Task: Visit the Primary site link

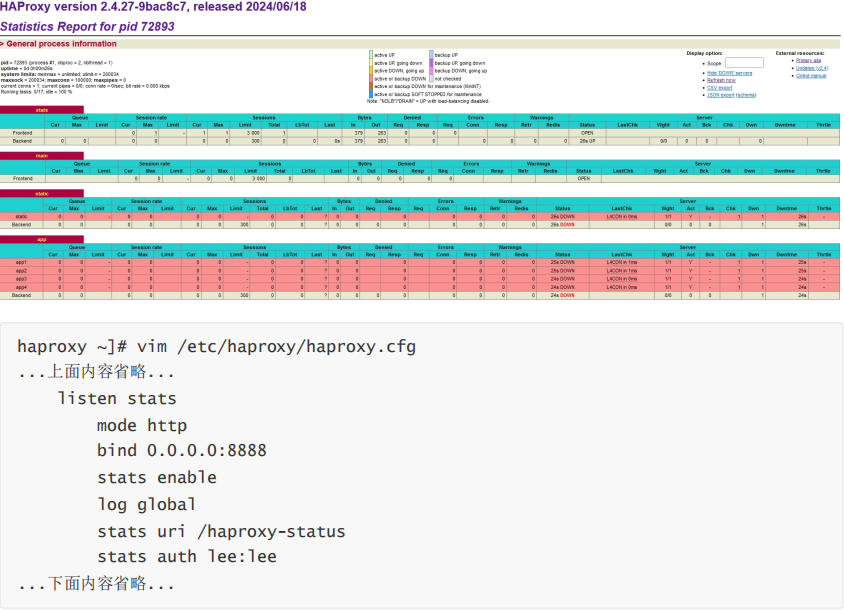Action: [x=808, y=61]
